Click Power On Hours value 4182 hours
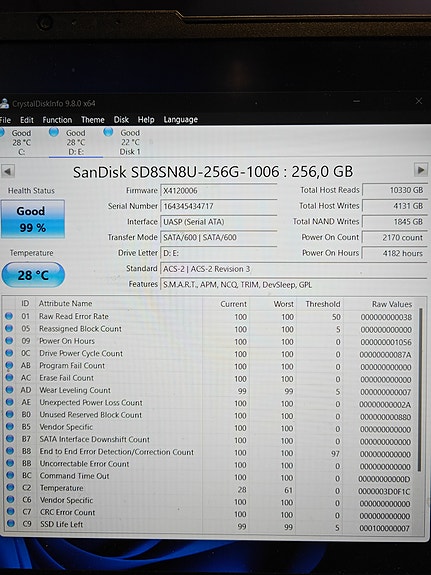This screenshot has height=575, width=431. [x=394, y=253]
